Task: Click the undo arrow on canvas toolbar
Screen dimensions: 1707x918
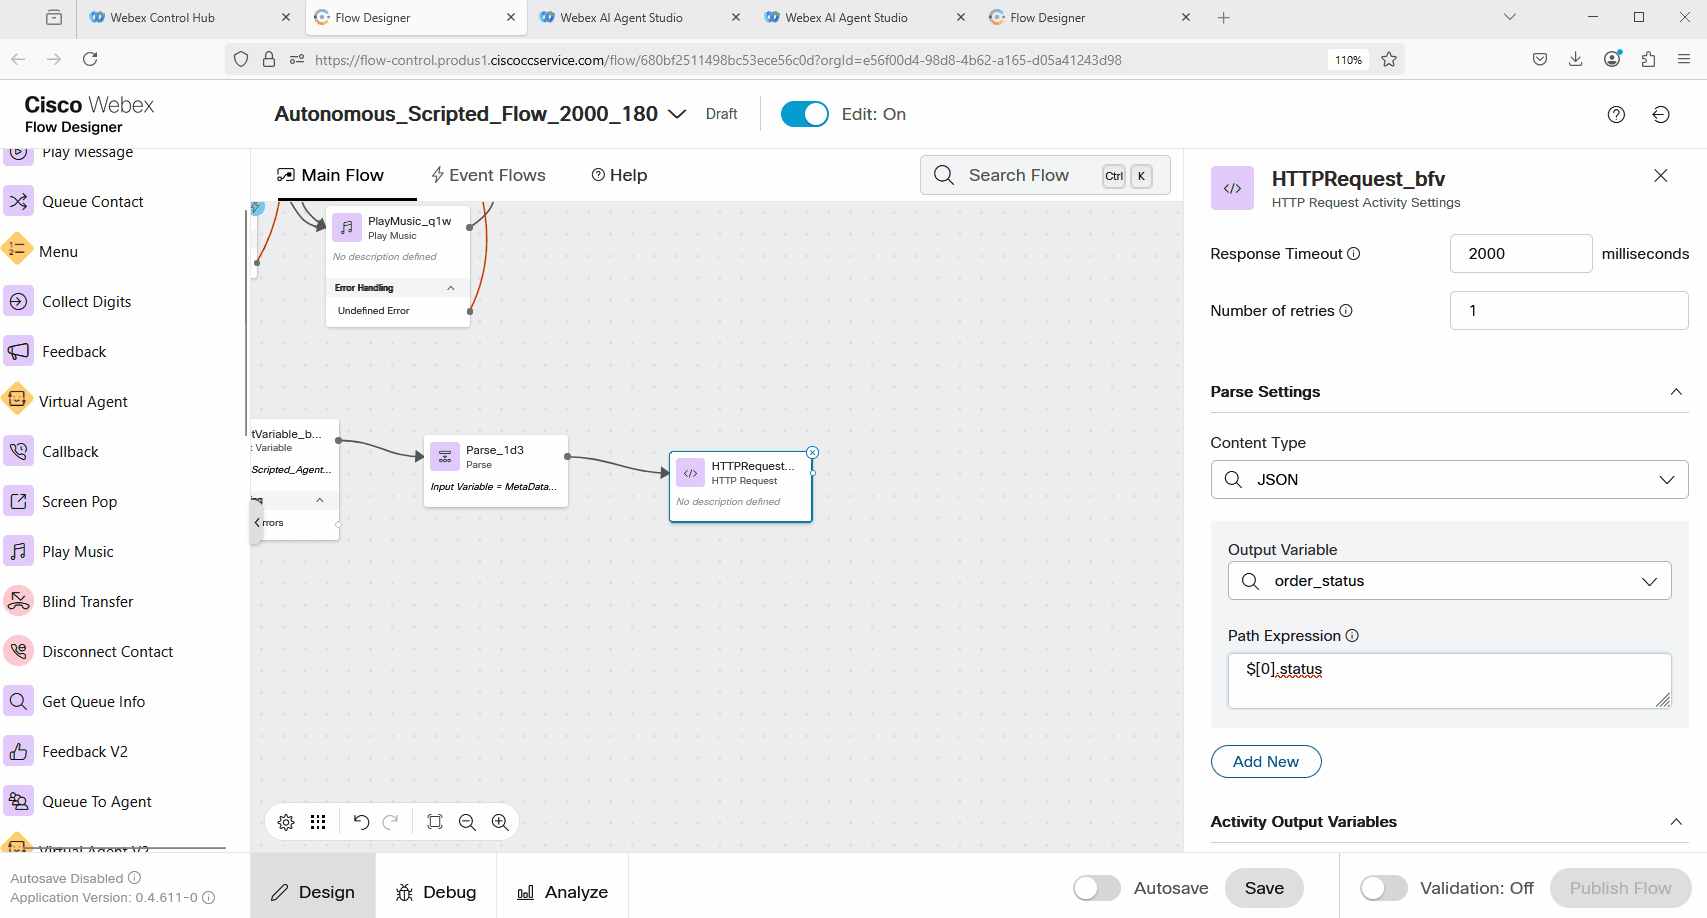Action: tap(361, 822)
